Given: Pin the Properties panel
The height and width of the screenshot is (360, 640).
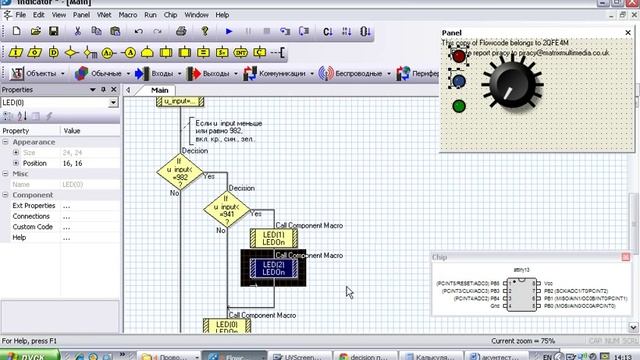Looking at the screenshot, I should pyautogui.click(x=104, y=89).
